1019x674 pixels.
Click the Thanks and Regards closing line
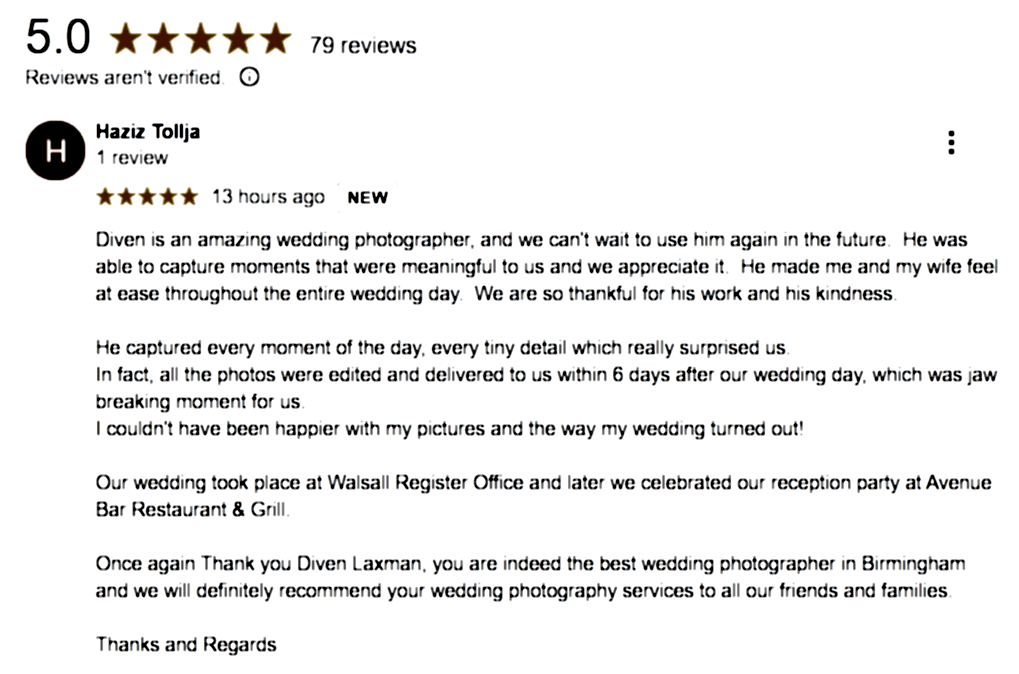[186, 644]
